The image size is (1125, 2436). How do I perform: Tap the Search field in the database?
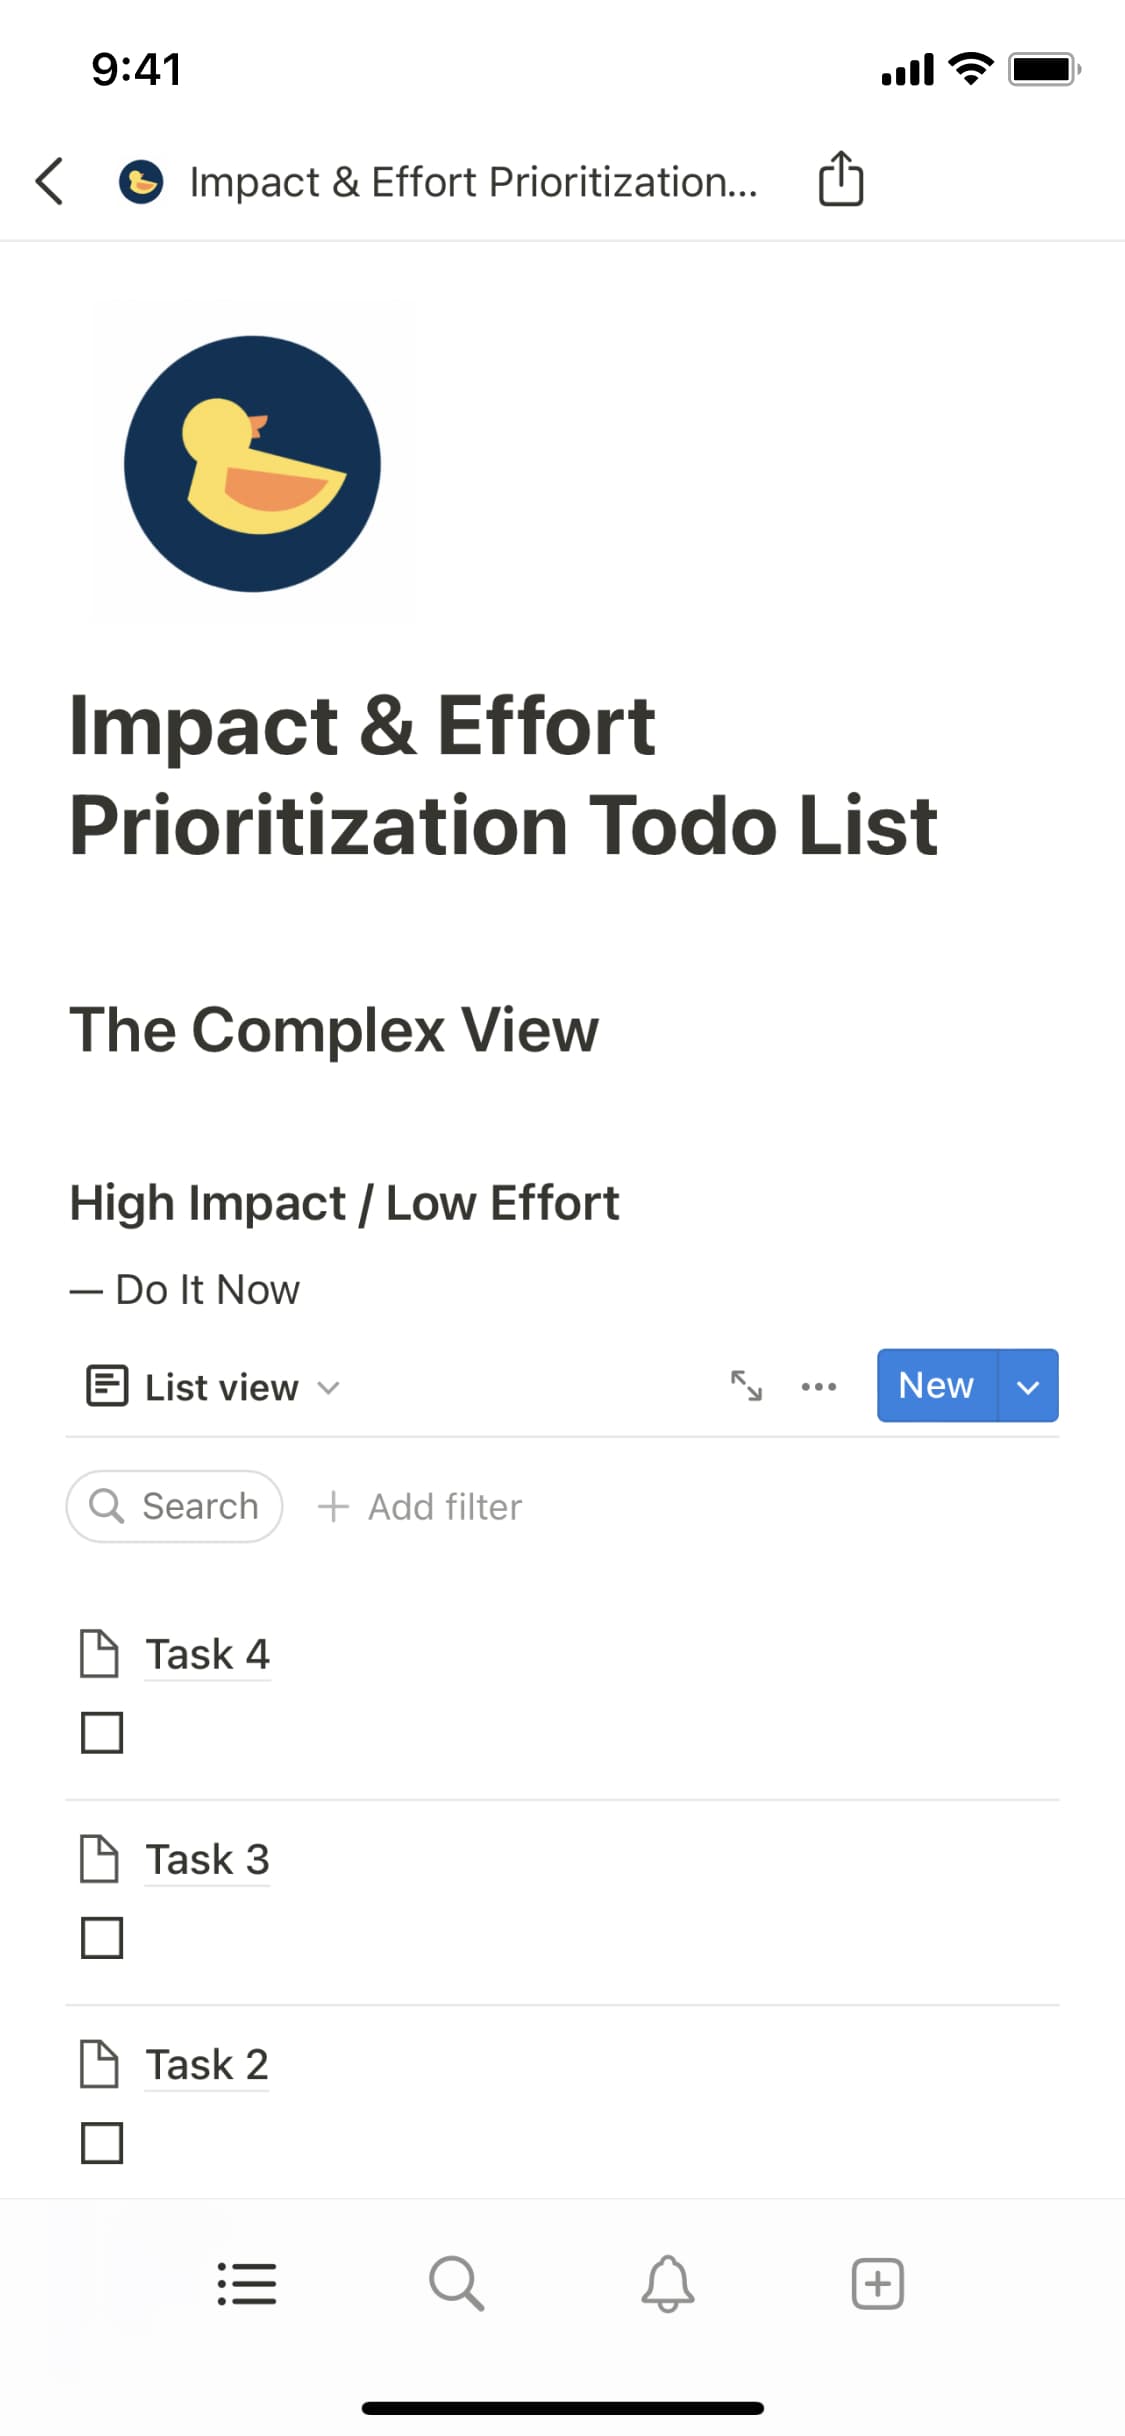point(173,1505)
